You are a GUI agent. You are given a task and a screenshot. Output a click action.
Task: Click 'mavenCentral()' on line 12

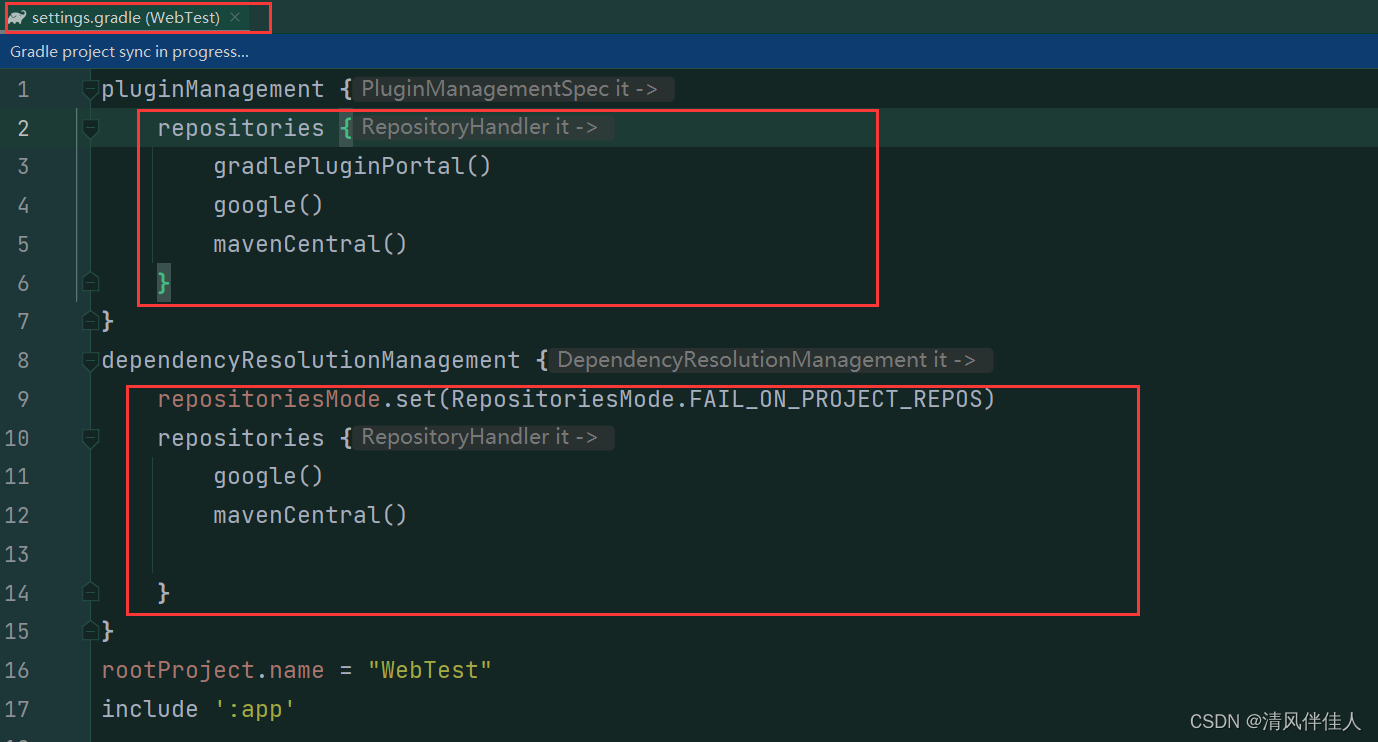[310, 515]
